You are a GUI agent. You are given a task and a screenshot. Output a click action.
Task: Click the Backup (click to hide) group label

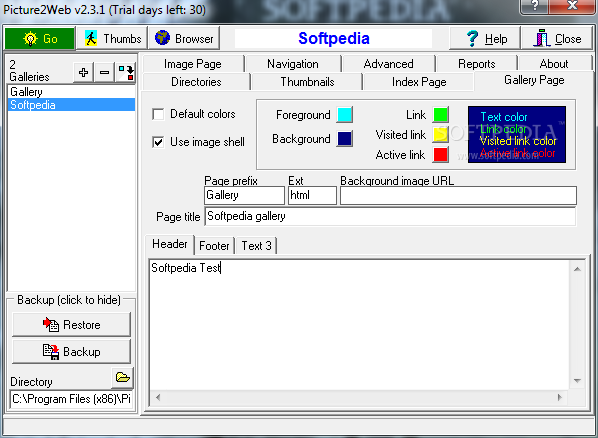(x=69, y=300)
